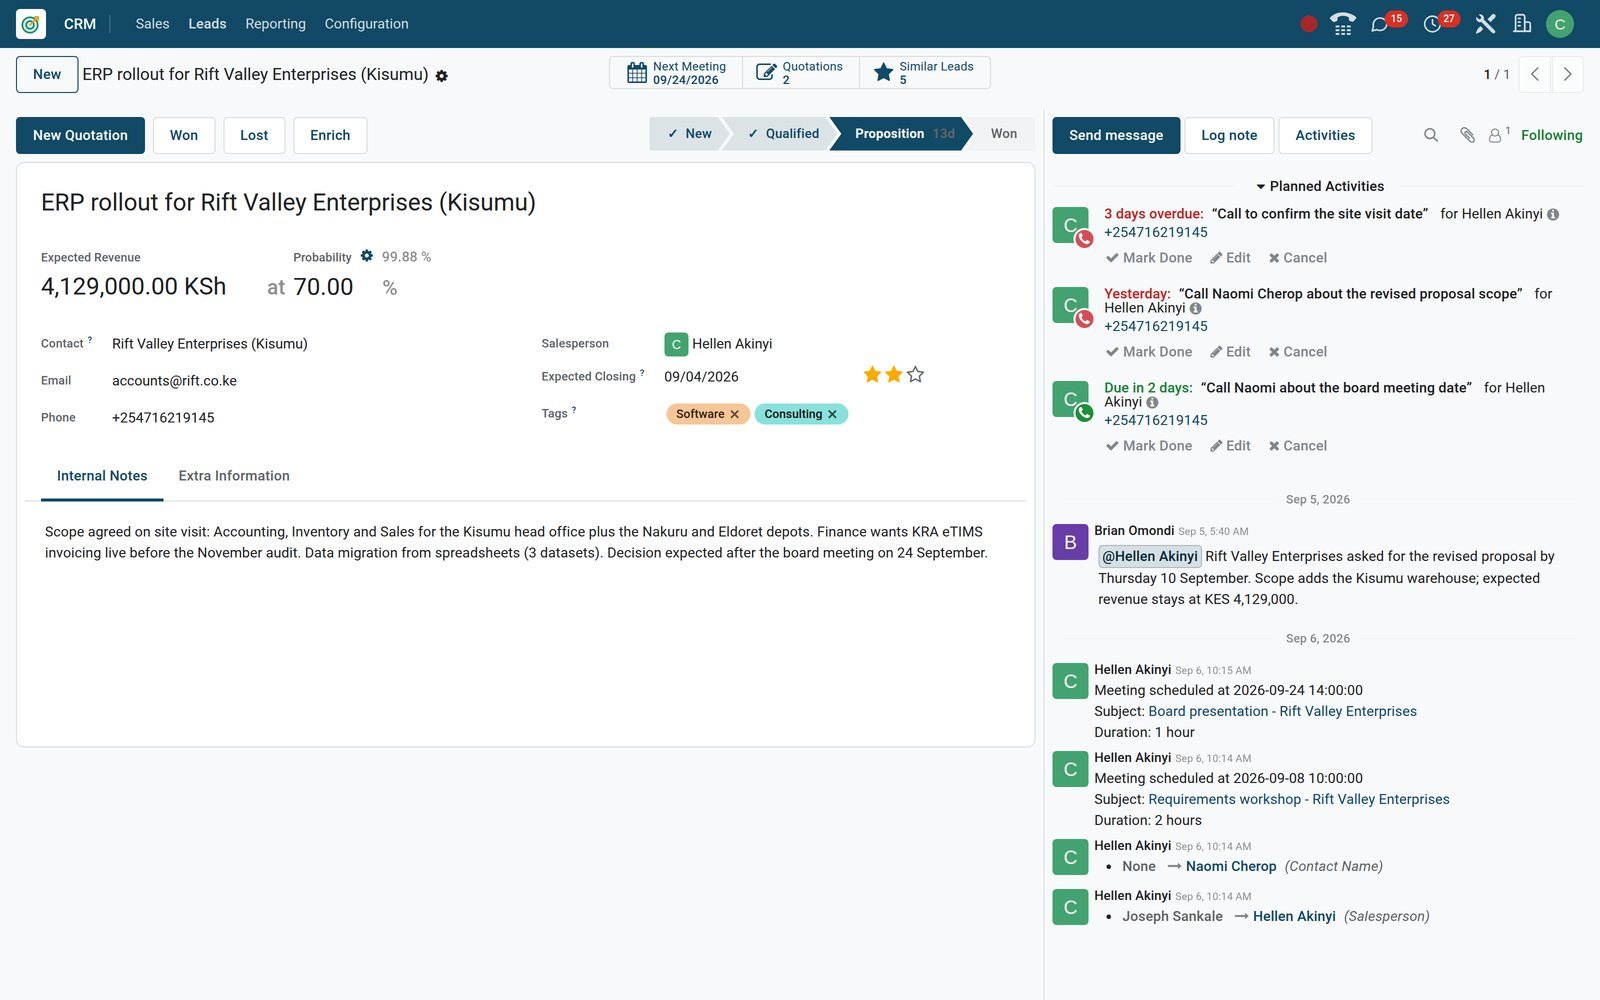This screenshot has width=1600, height=1000.
Task: Click the New record button
Action: [47, 75]
